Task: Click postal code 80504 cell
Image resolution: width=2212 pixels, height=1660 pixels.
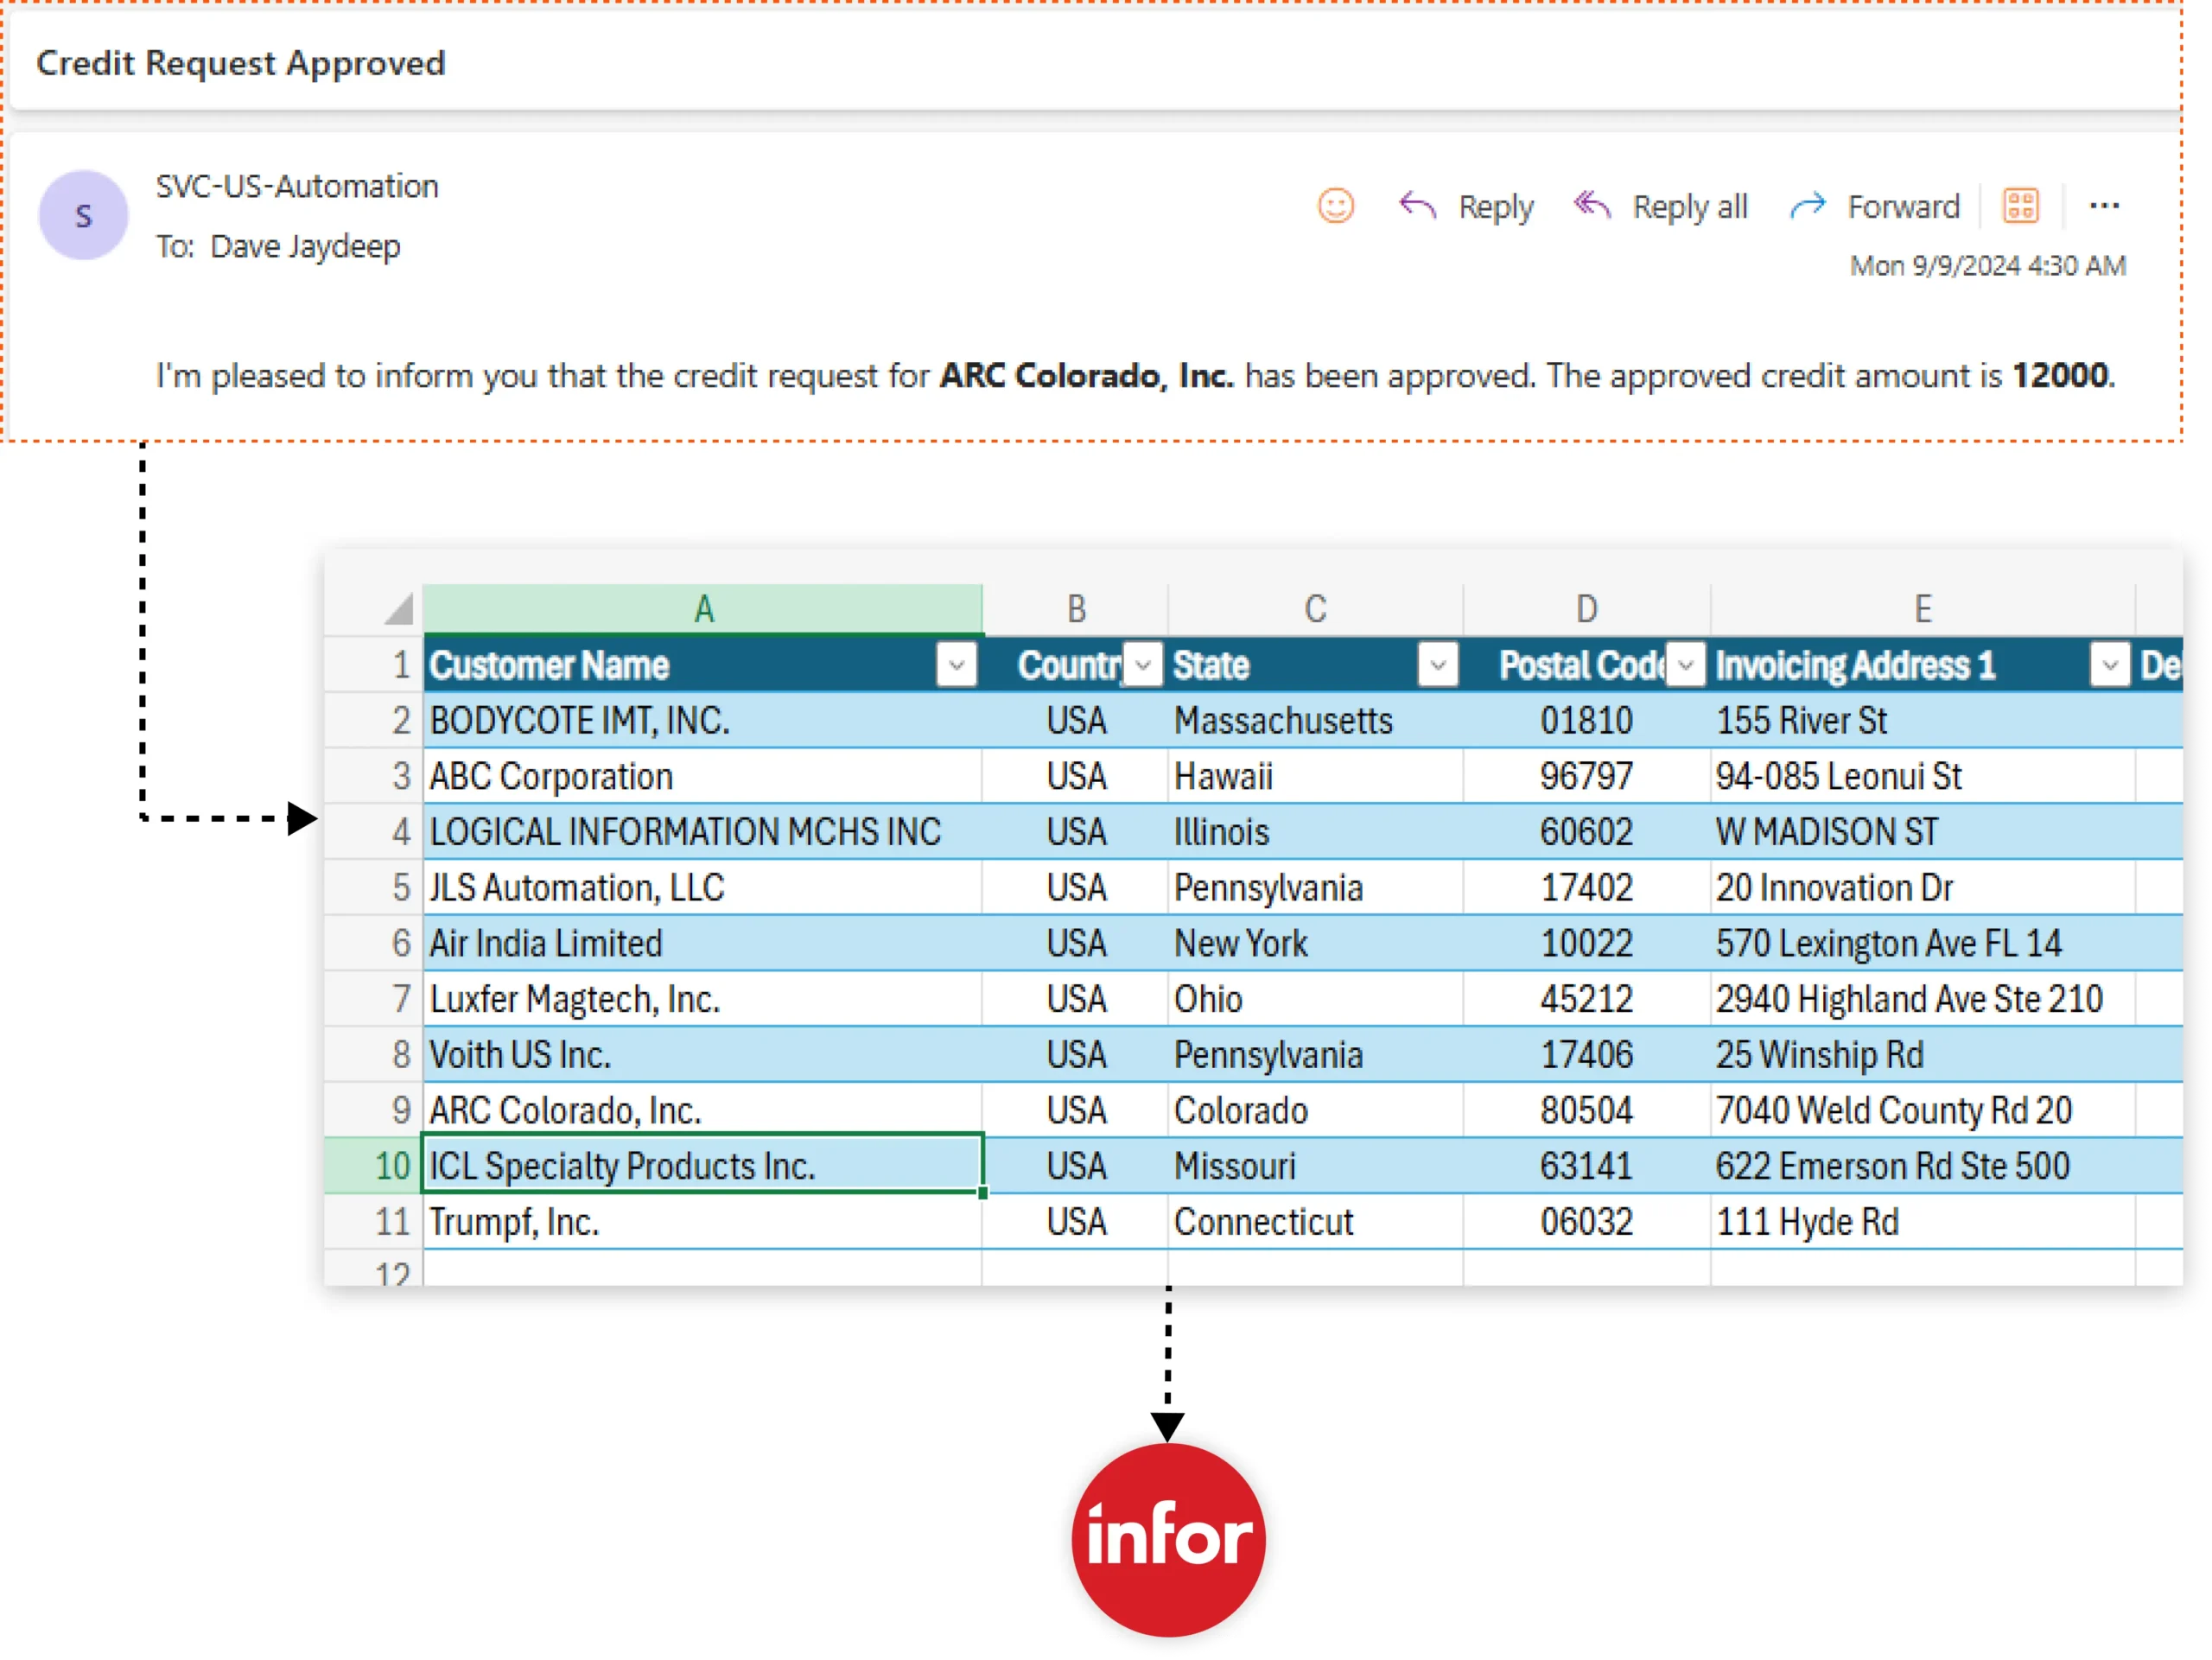Action: [x=1587, y=1110]
